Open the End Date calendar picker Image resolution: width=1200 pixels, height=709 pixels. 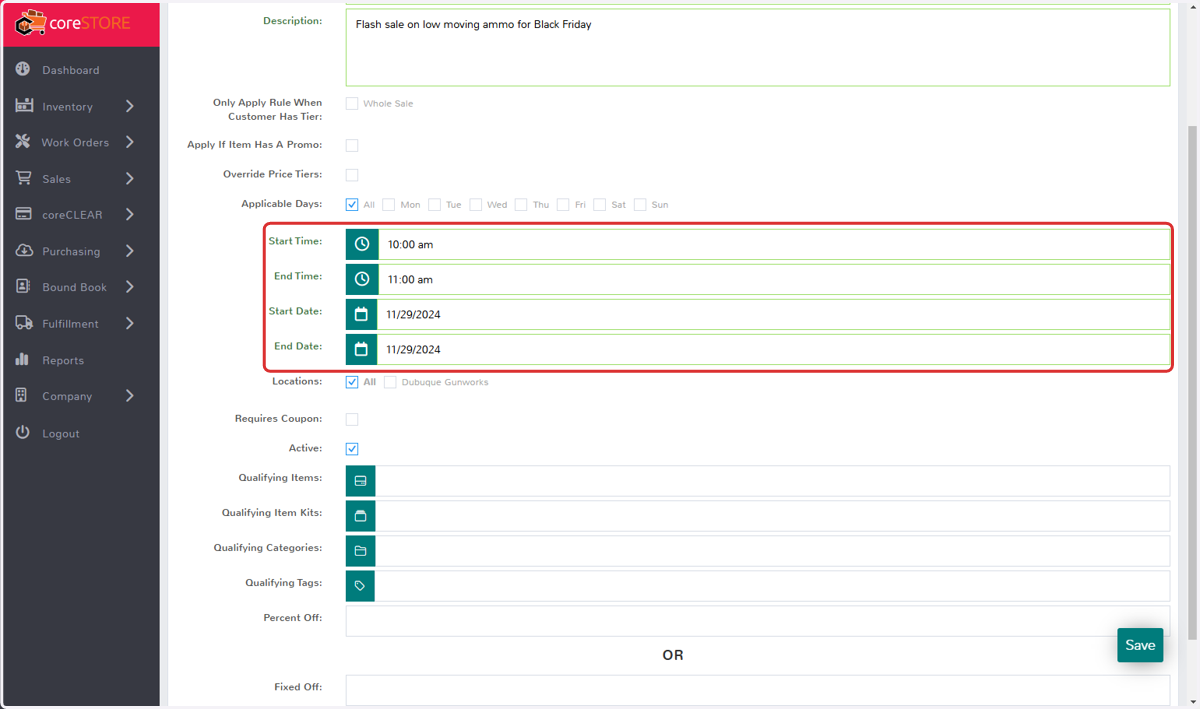(x=361, y=349)
